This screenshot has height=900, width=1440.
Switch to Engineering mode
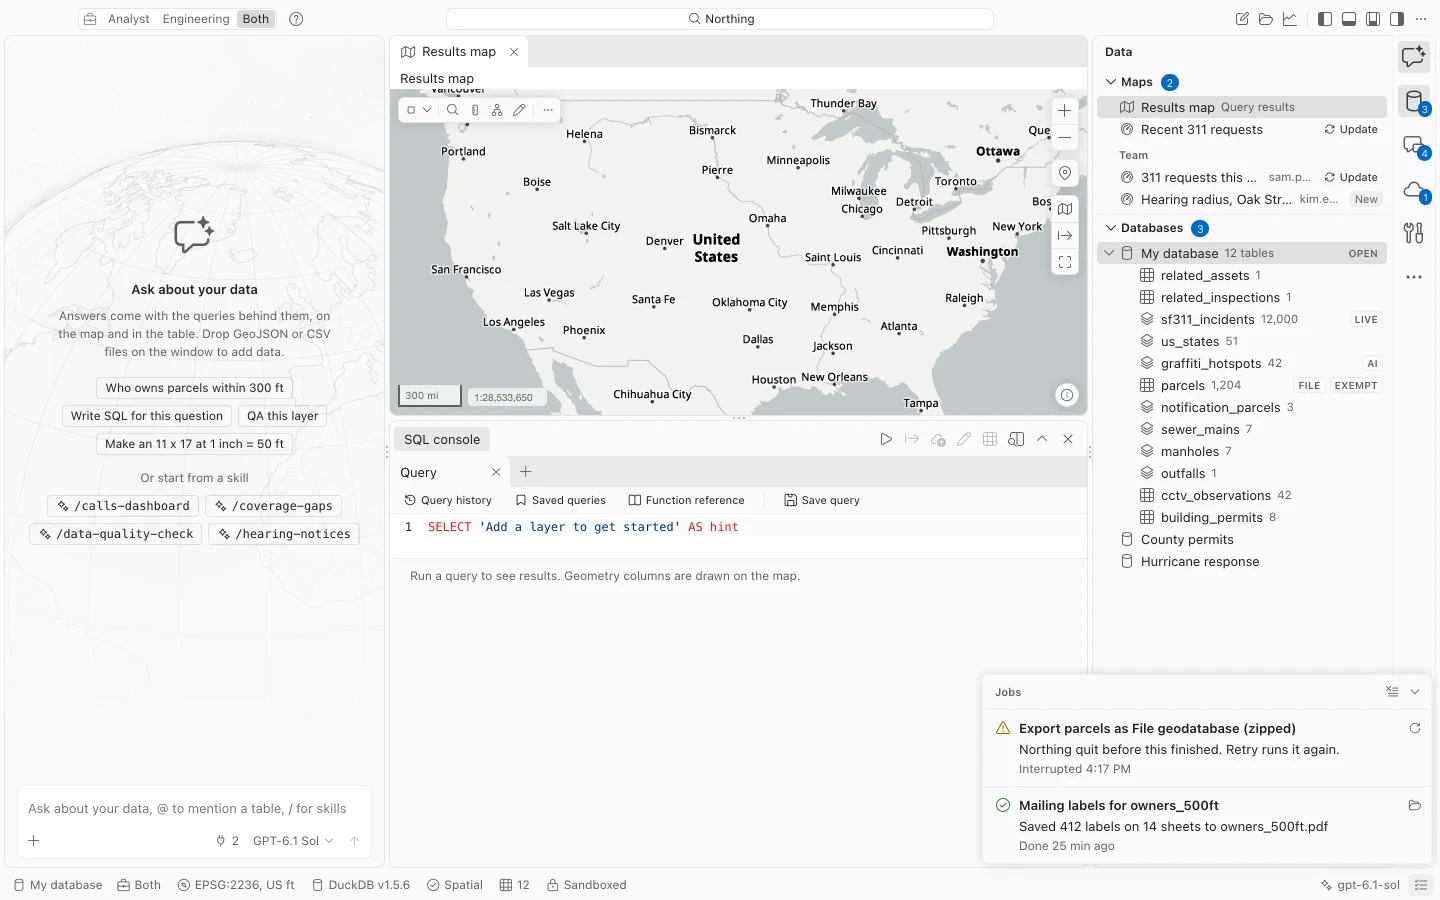point(196,19)
